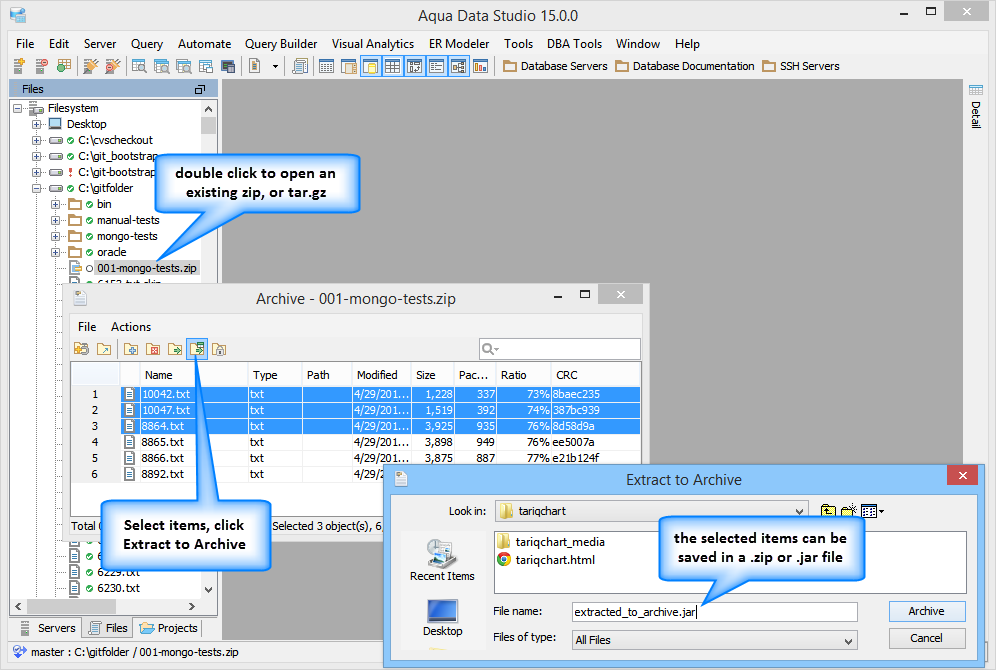Expand the mongo-tests folder node
Viewport: 996px width, 670px height.
(x=56, y=236)
